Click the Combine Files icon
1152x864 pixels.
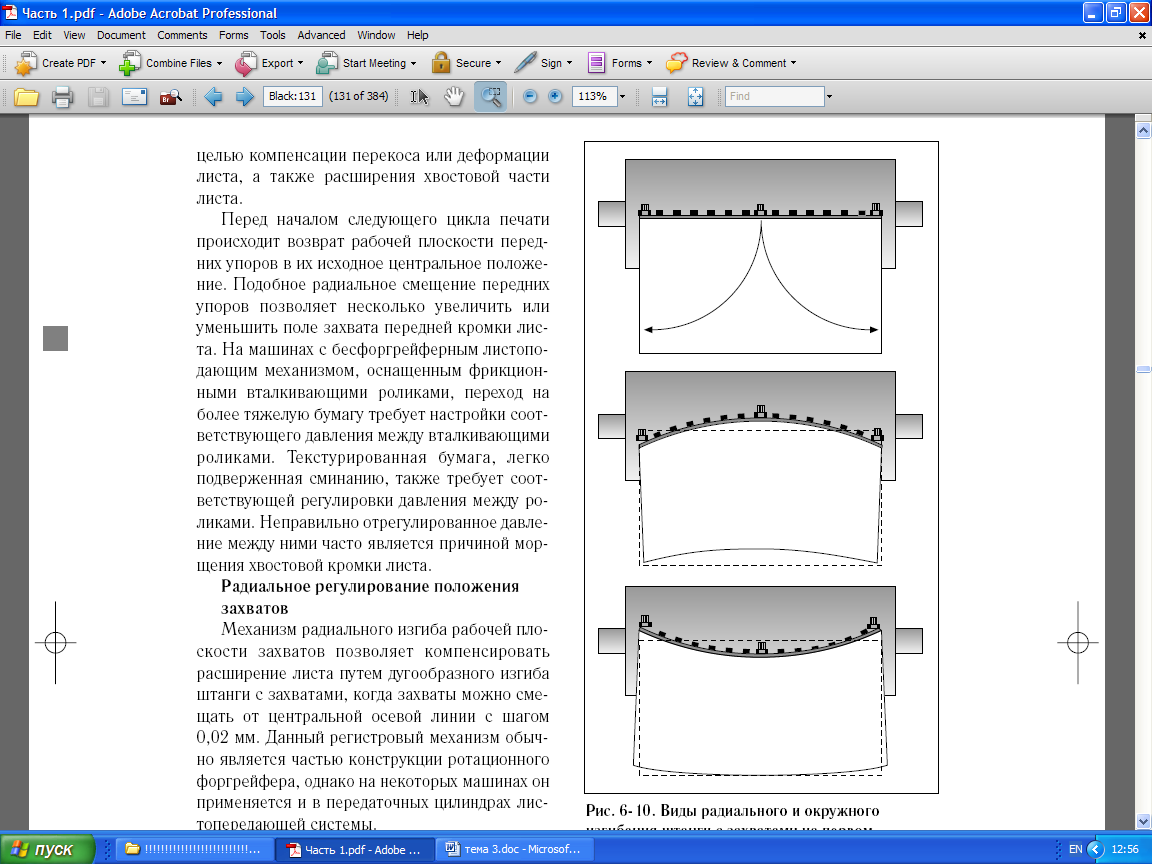[x=130, y=63]
